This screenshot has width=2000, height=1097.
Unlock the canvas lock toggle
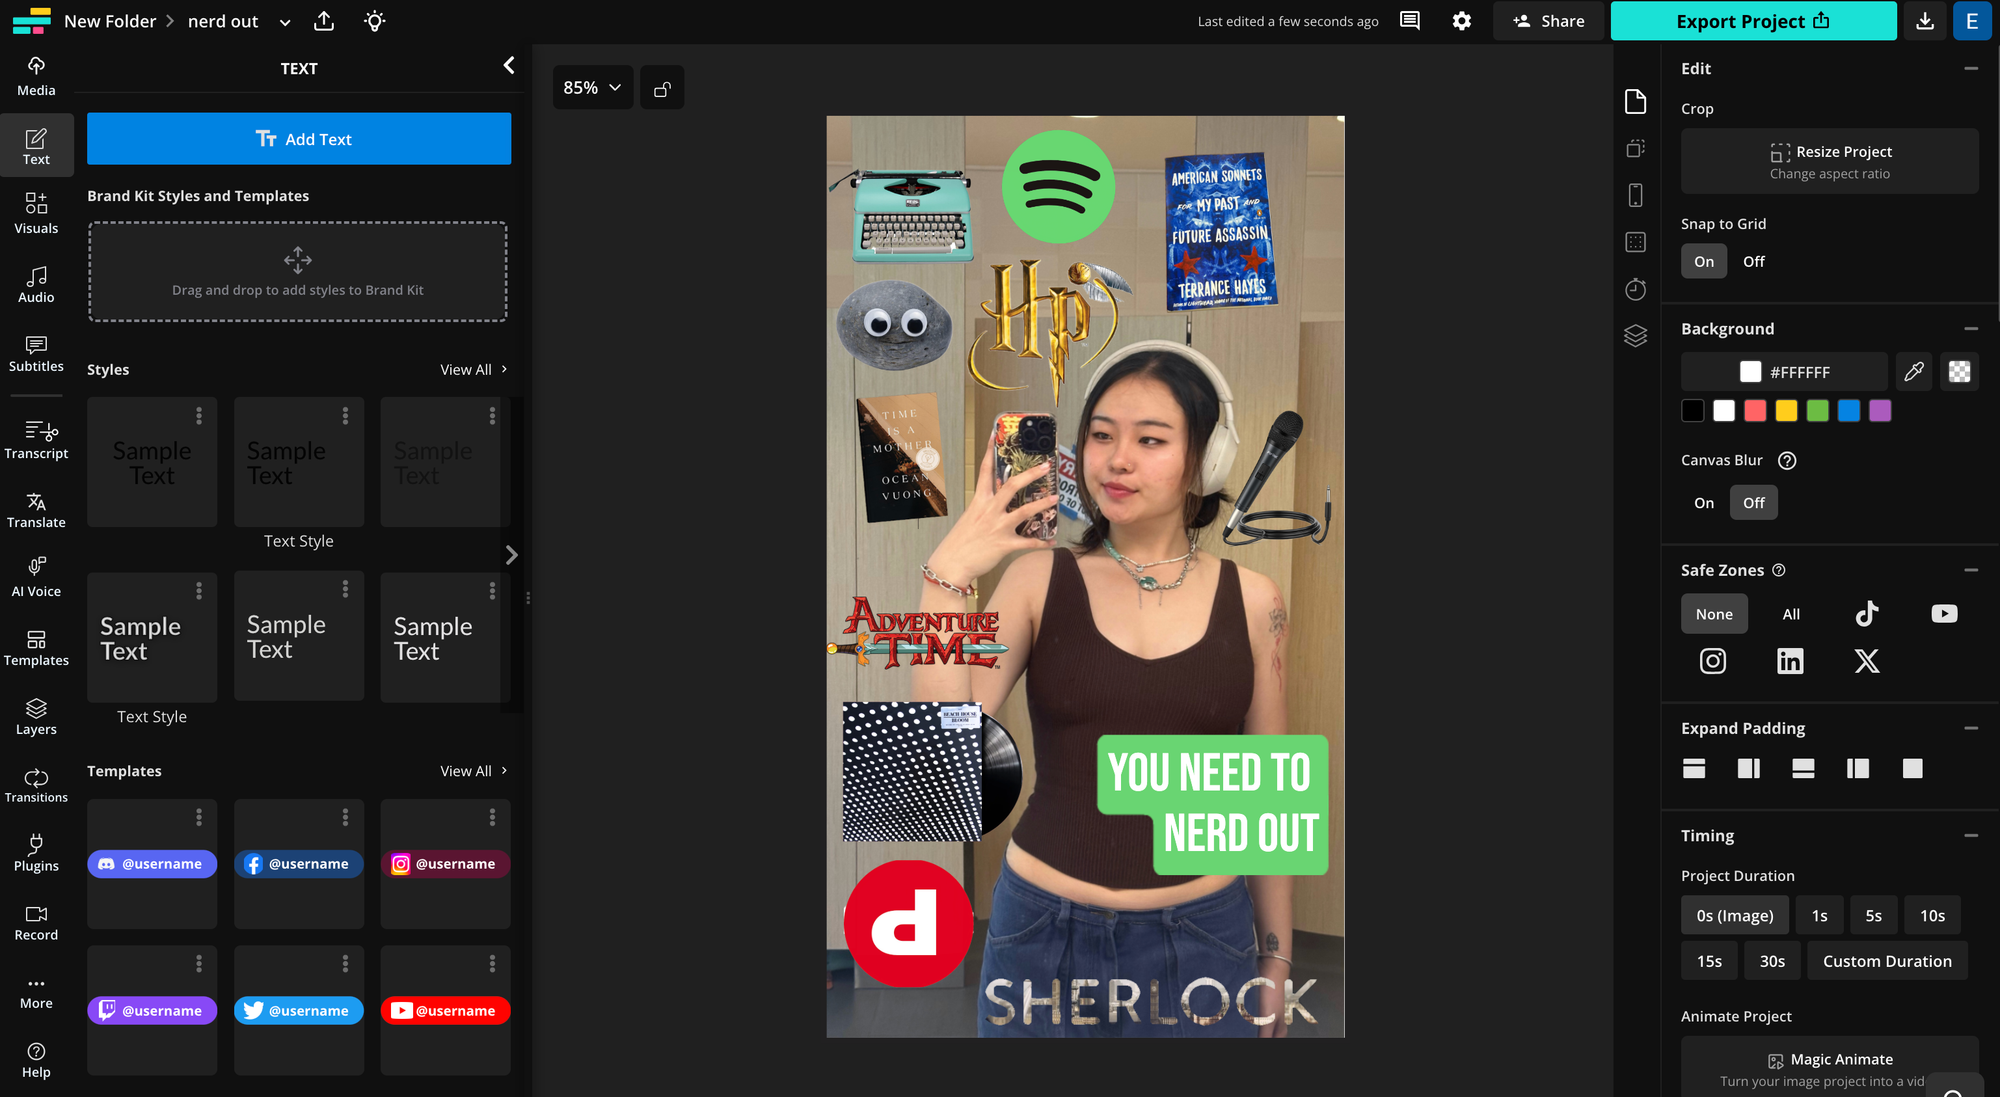point(662,87)
